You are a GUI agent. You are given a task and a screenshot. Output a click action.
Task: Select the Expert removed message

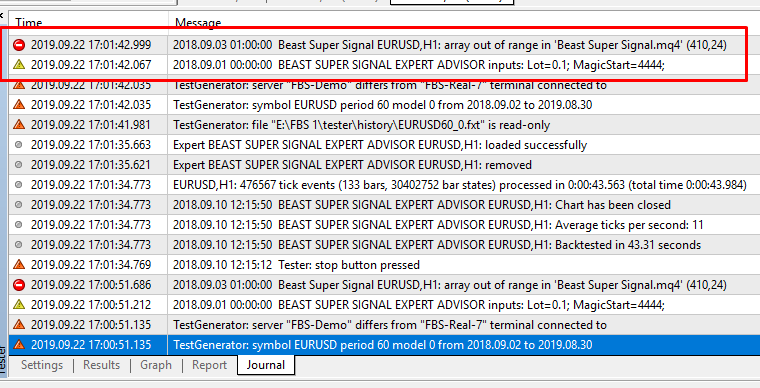coord(352,165)
